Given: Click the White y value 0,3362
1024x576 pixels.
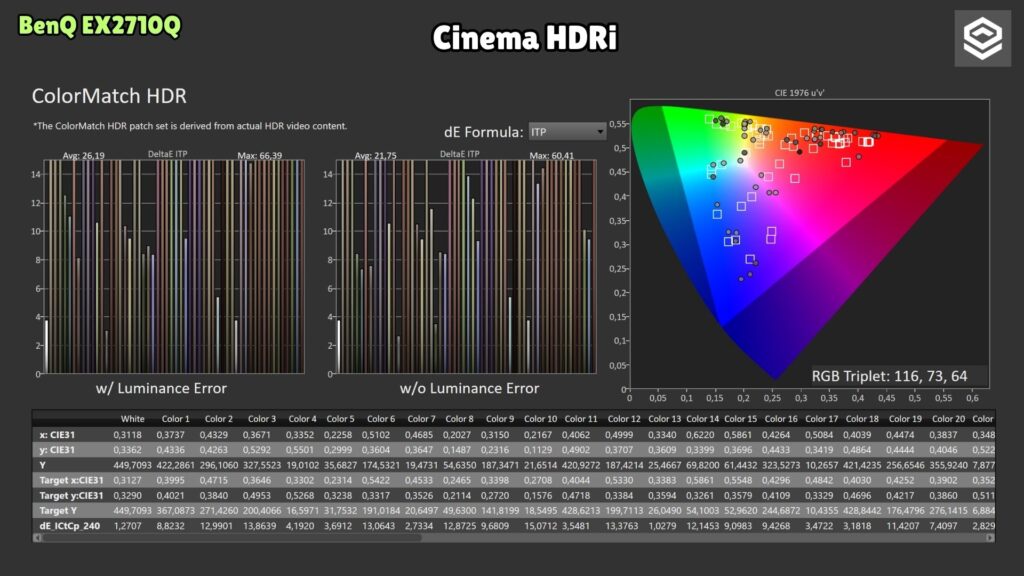Looking at the screenshot, I should pos(127,449).
